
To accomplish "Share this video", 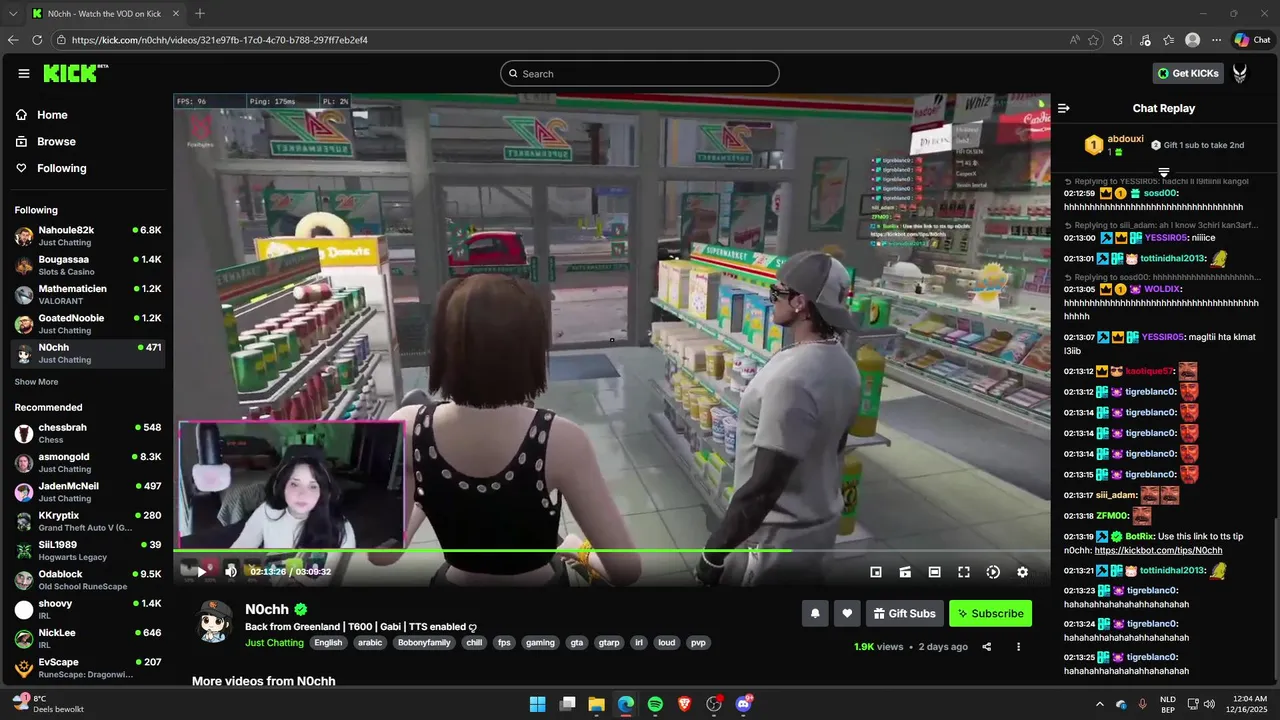I will point(987,647).
